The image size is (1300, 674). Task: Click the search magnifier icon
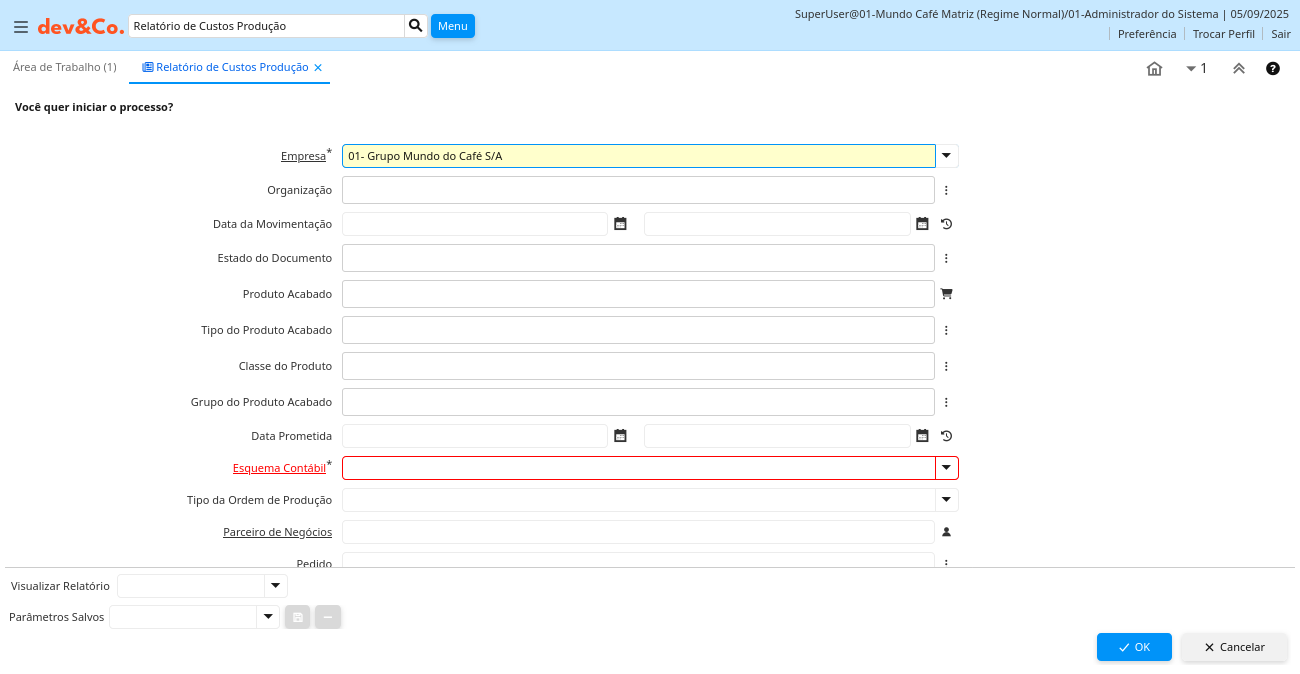tap(416, 26)
